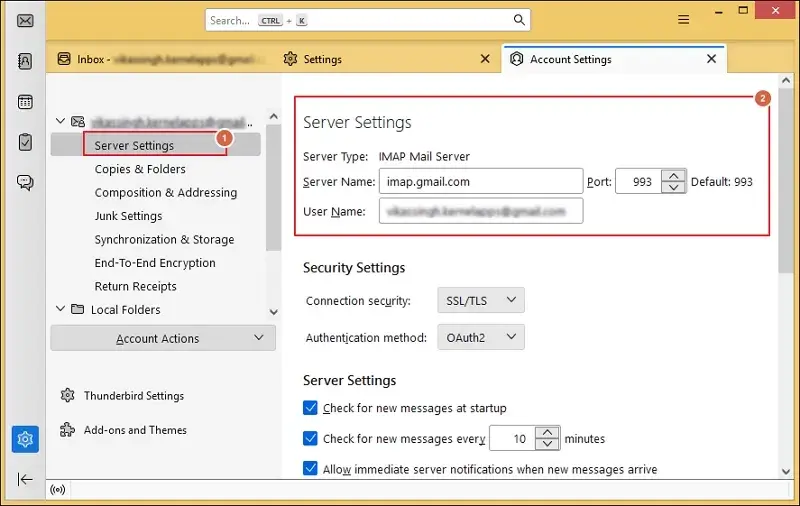The width and height of the screenshot is (800, 506).
Task: Click account tree scroll up arrow
Action: (273, 117)
